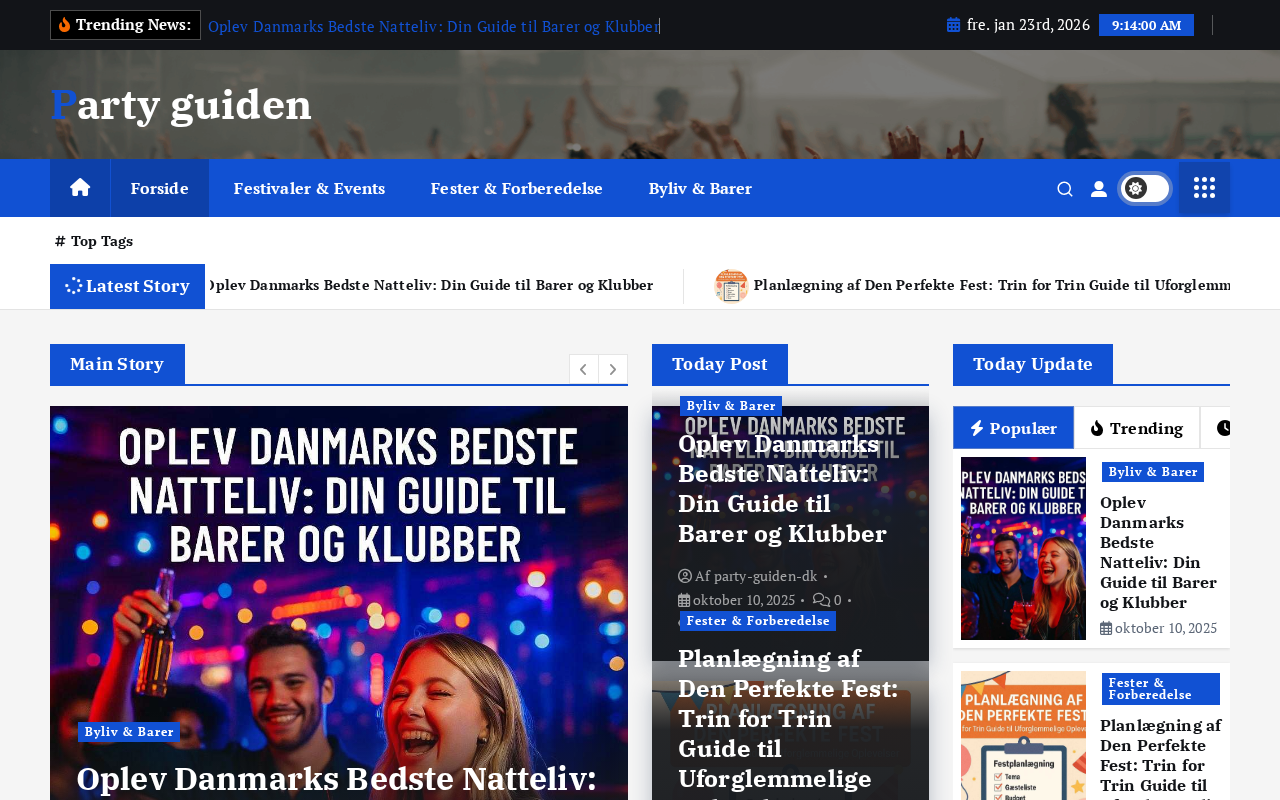
Task: Toggle the dark mode switch
Action: click(1145, 188)
